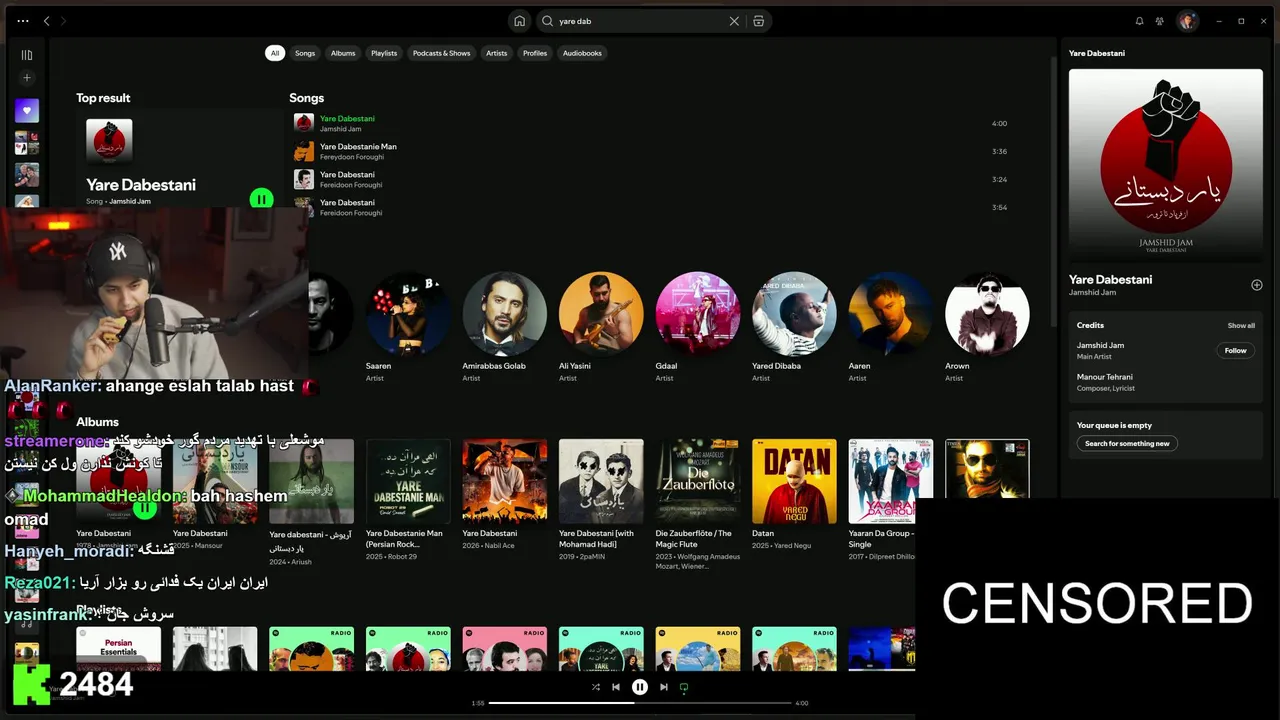Select the Profiles filter chip
The width and height of the screenshot is (1280, 720).
535,53
